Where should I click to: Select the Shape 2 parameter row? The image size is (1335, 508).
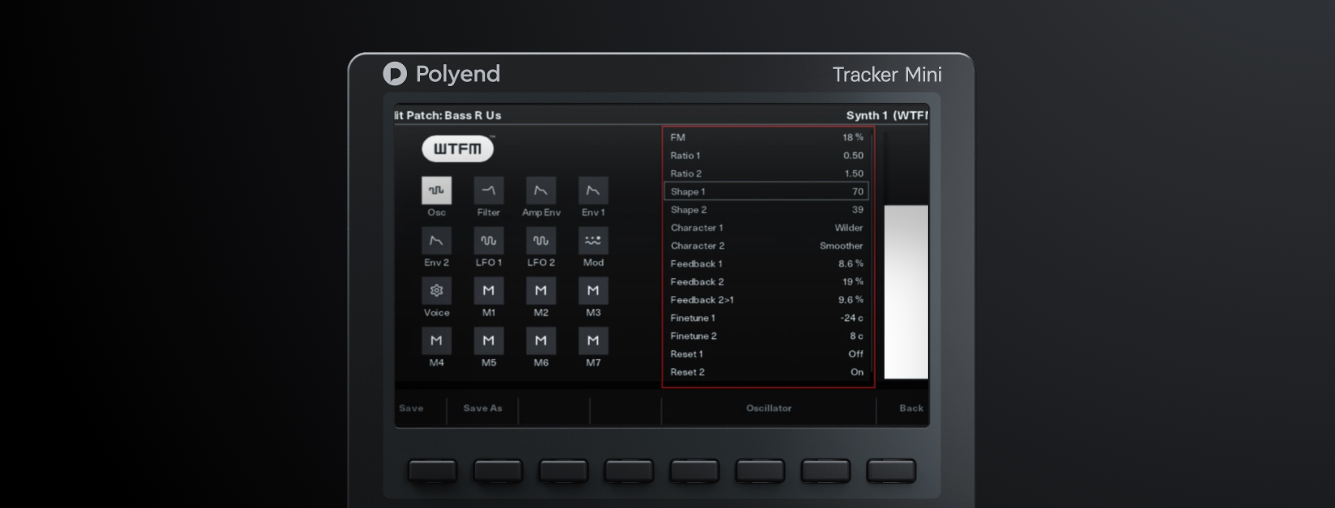(x=767, y=210)
